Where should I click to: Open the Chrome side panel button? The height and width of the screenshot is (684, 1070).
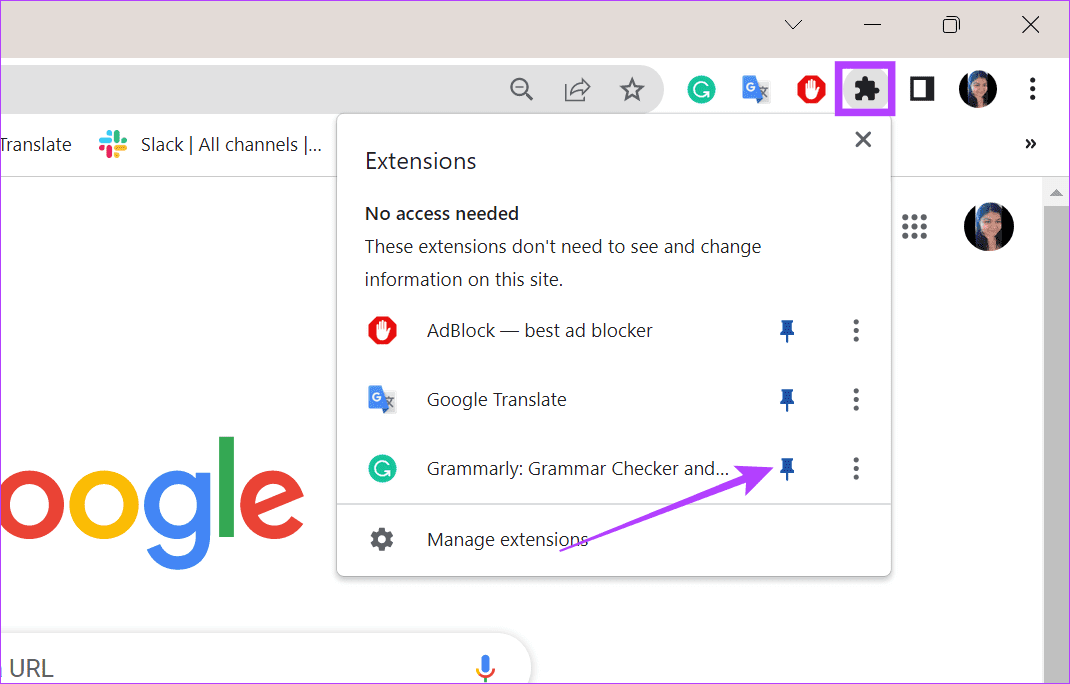[x=921, y=89]
